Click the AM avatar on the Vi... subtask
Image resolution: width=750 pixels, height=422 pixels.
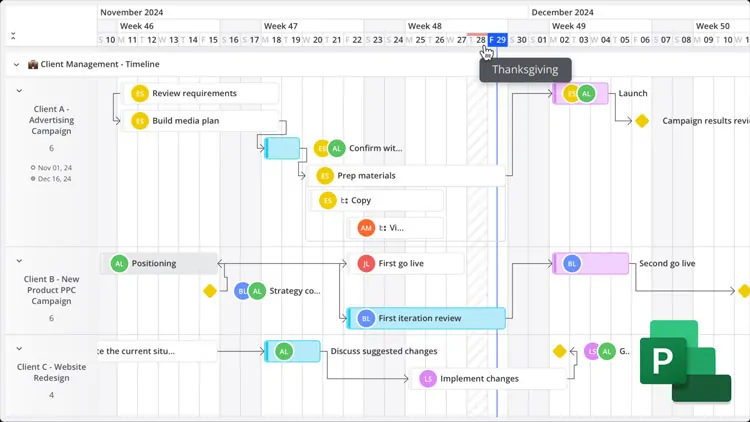(x=366, y=228)
